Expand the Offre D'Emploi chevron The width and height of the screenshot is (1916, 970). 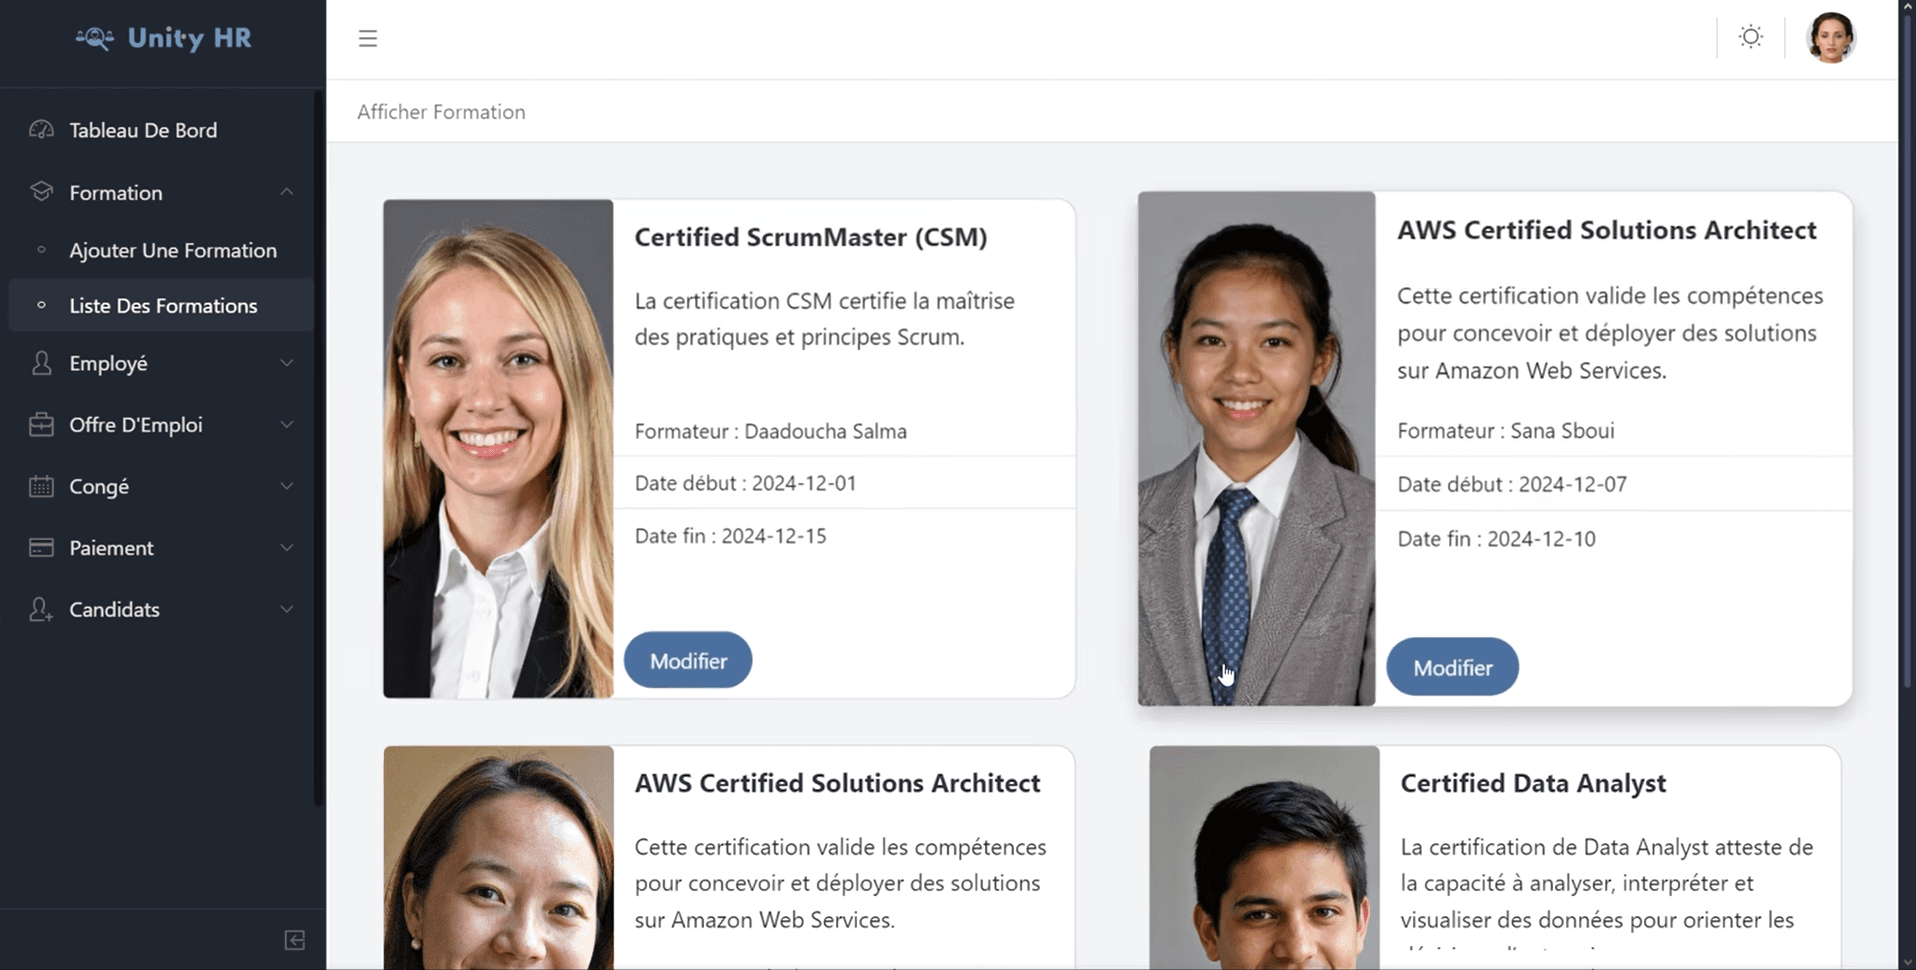tap(287, 425)
